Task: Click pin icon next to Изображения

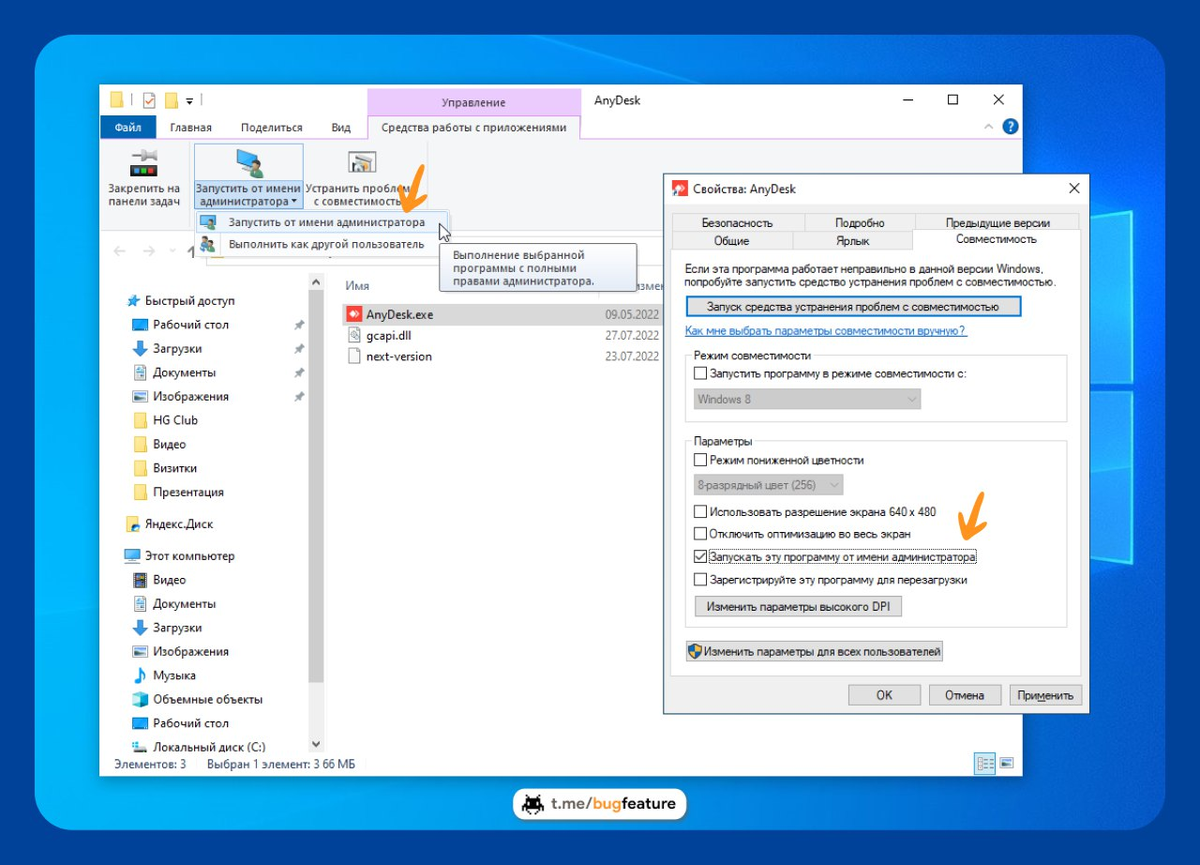Action: click(299, 397)
